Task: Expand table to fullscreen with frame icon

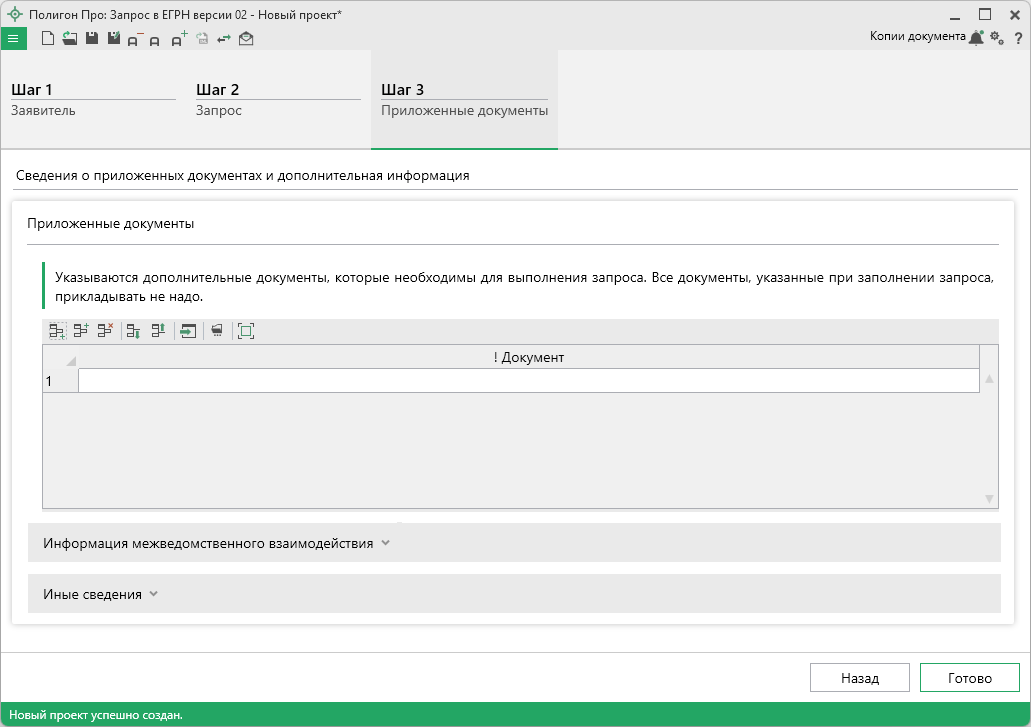Action: (246, 331)
